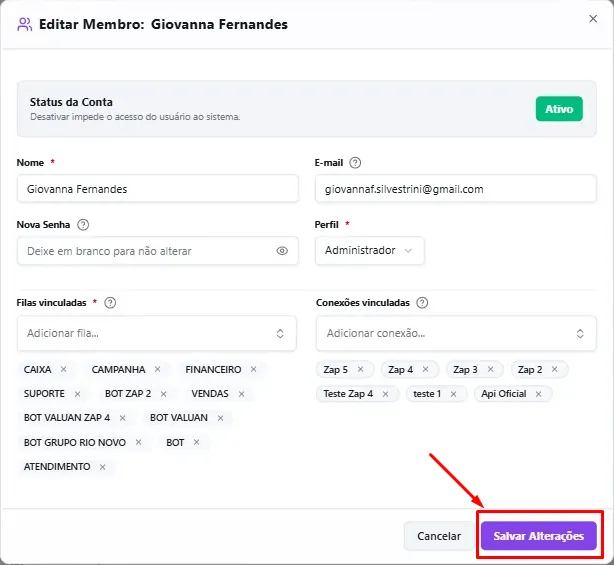Remove the Teste Zap 4 connection tag
This screenshot has height=565, width=614.
pyautogui.click(x=385, y=394)
